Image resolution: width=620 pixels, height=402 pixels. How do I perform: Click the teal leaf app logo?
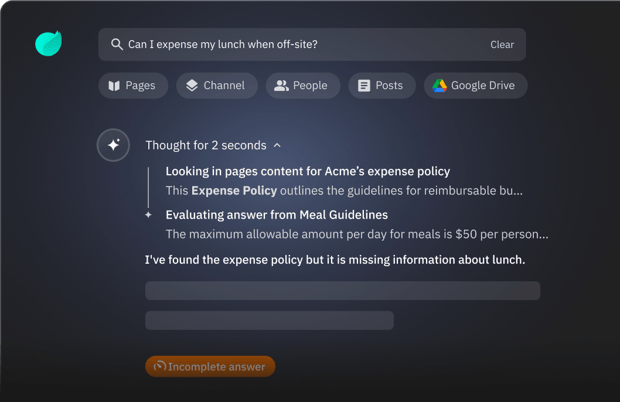click(x=48, y=44)
